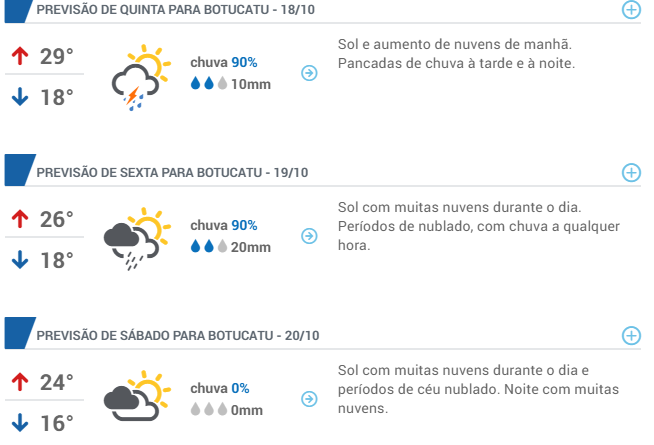654x445 pixels.
Task: Expand Friday 19/10 forecast plus icon
Action: click(631, 172)
